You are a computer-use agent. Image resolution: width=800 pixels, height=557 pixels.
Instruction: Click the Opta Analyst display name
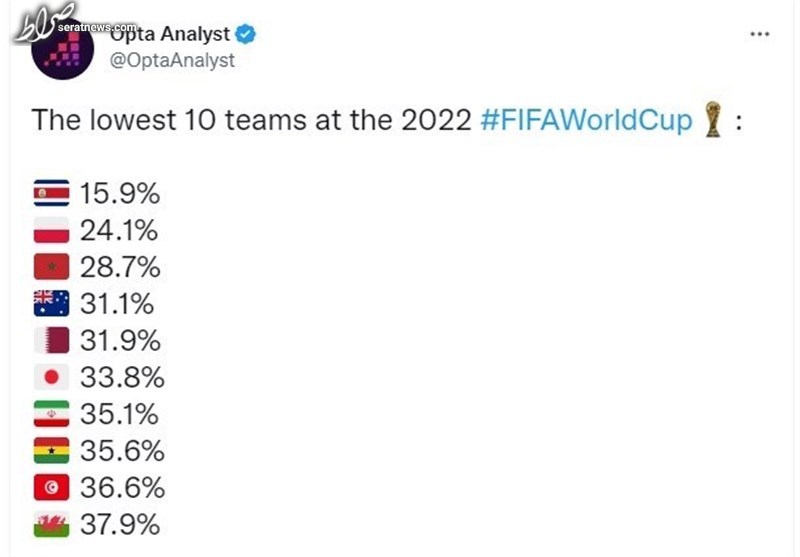[170, 34]
